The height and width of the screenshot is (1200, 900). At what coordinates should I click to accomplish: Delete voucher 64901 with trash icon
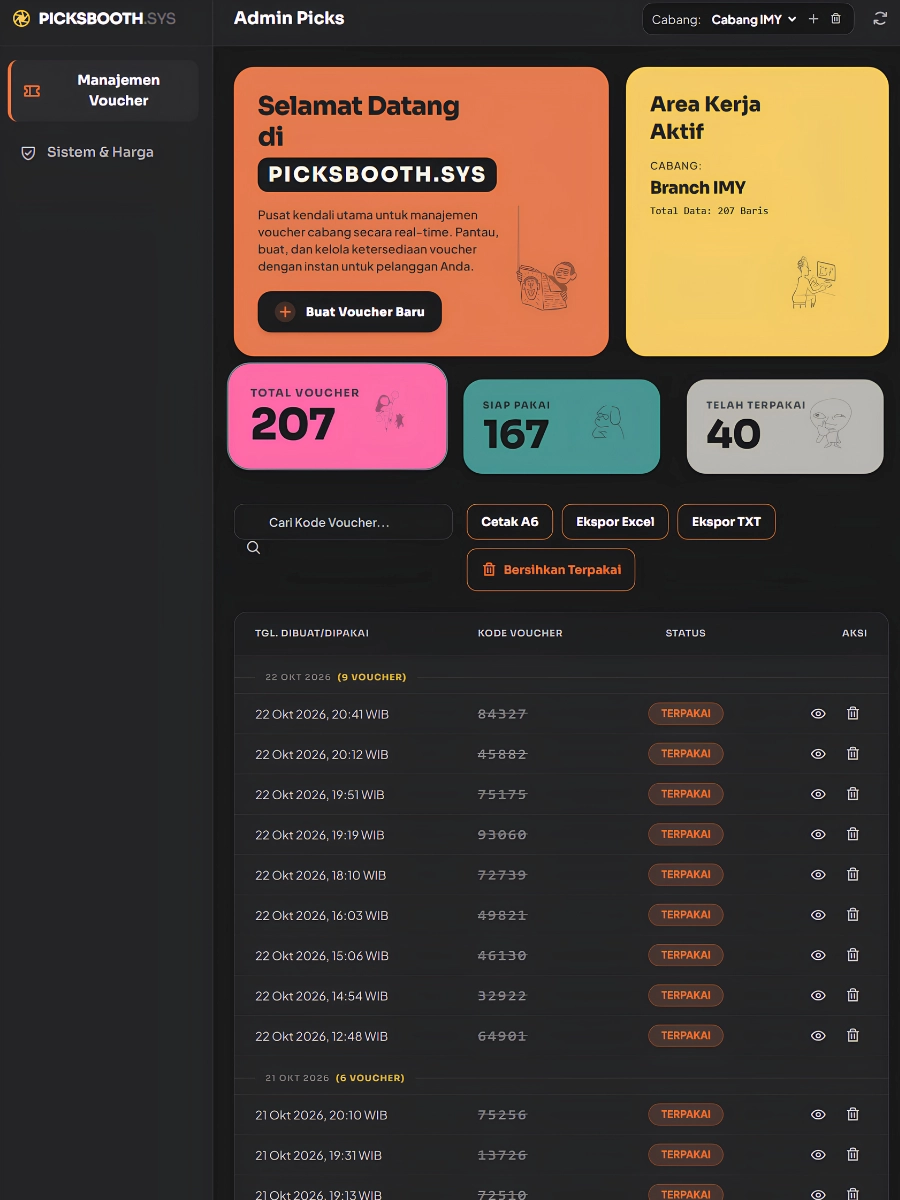tap(853, 1036)
